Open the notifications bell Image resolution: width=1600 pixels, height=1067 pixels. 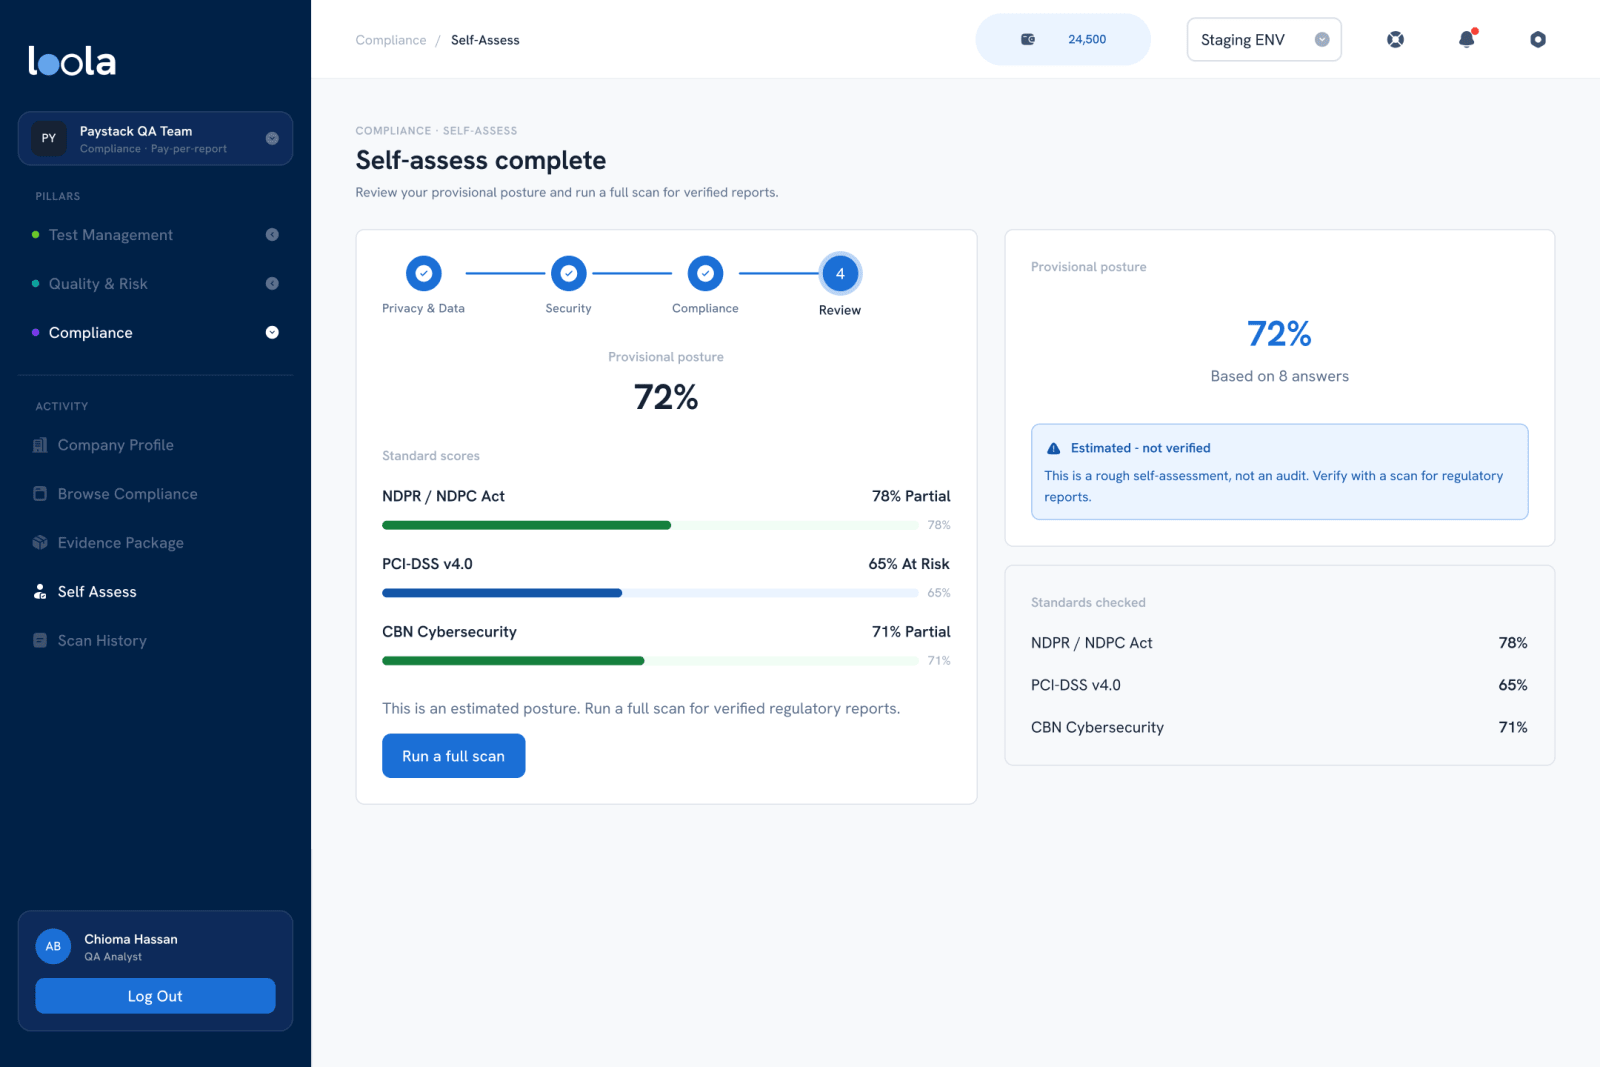(x=1467, y=39)
